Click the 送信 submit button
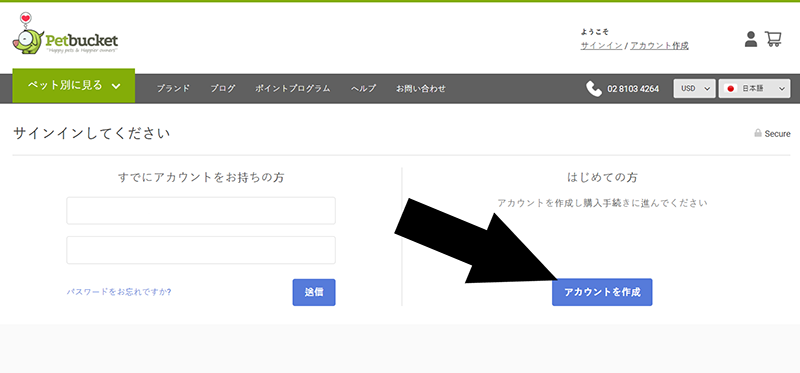 (314, 292)
